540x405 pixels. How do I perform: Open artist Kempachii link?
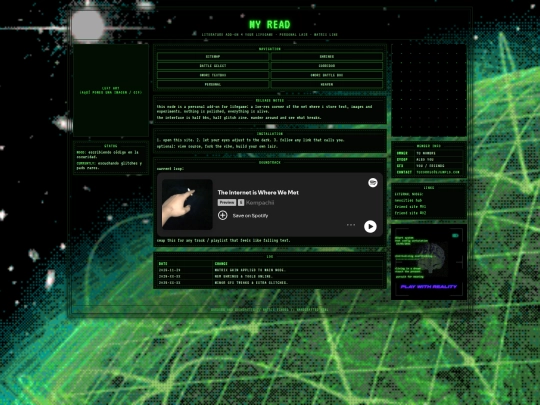(260, 202)
